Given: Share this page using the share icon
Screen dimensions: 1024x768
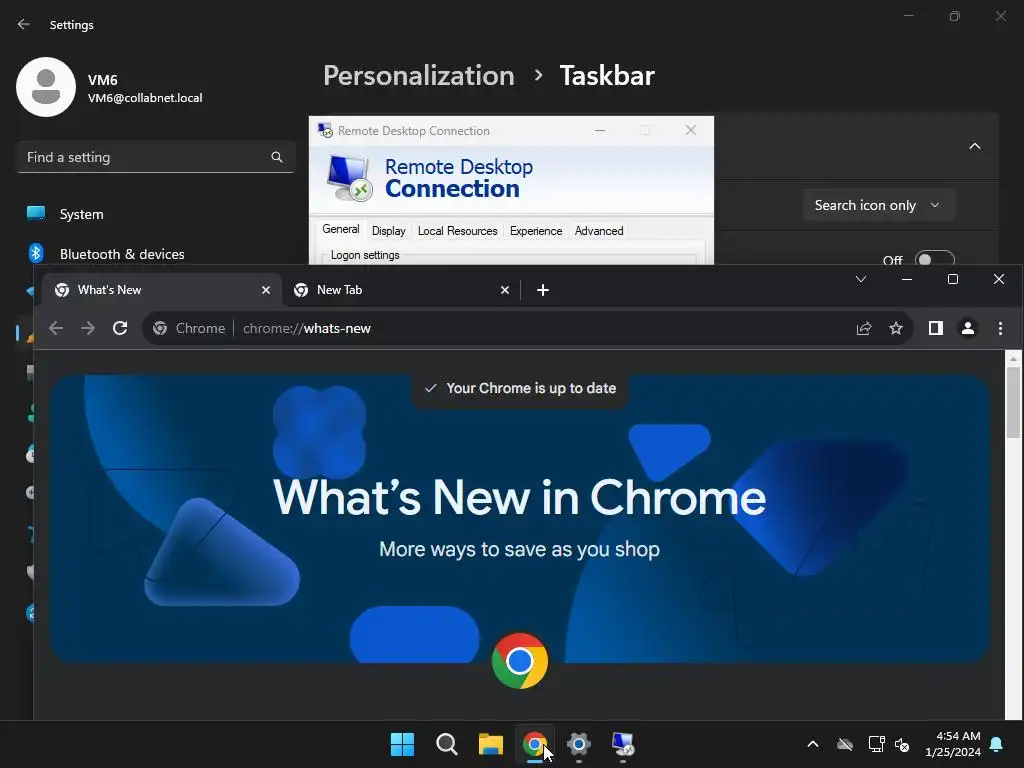Looking at the screenshot, I should [864, 328].
